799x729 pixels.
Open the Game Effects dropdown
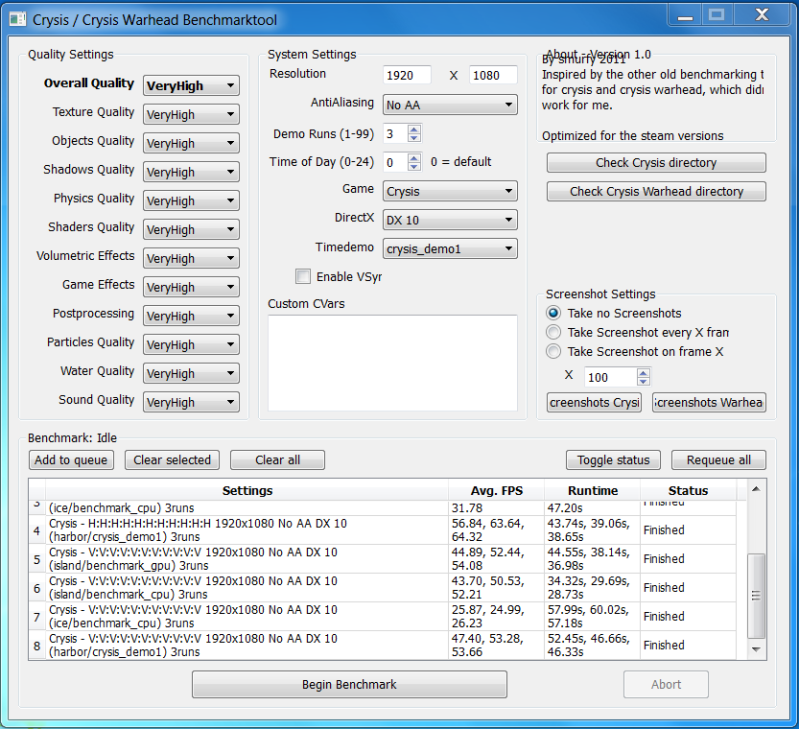tap(191, 287)
